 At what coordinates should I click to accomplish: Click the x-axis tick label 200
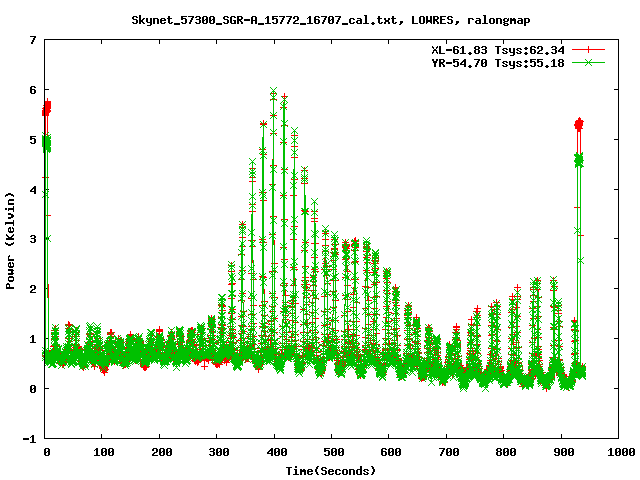tap(161, 452)
